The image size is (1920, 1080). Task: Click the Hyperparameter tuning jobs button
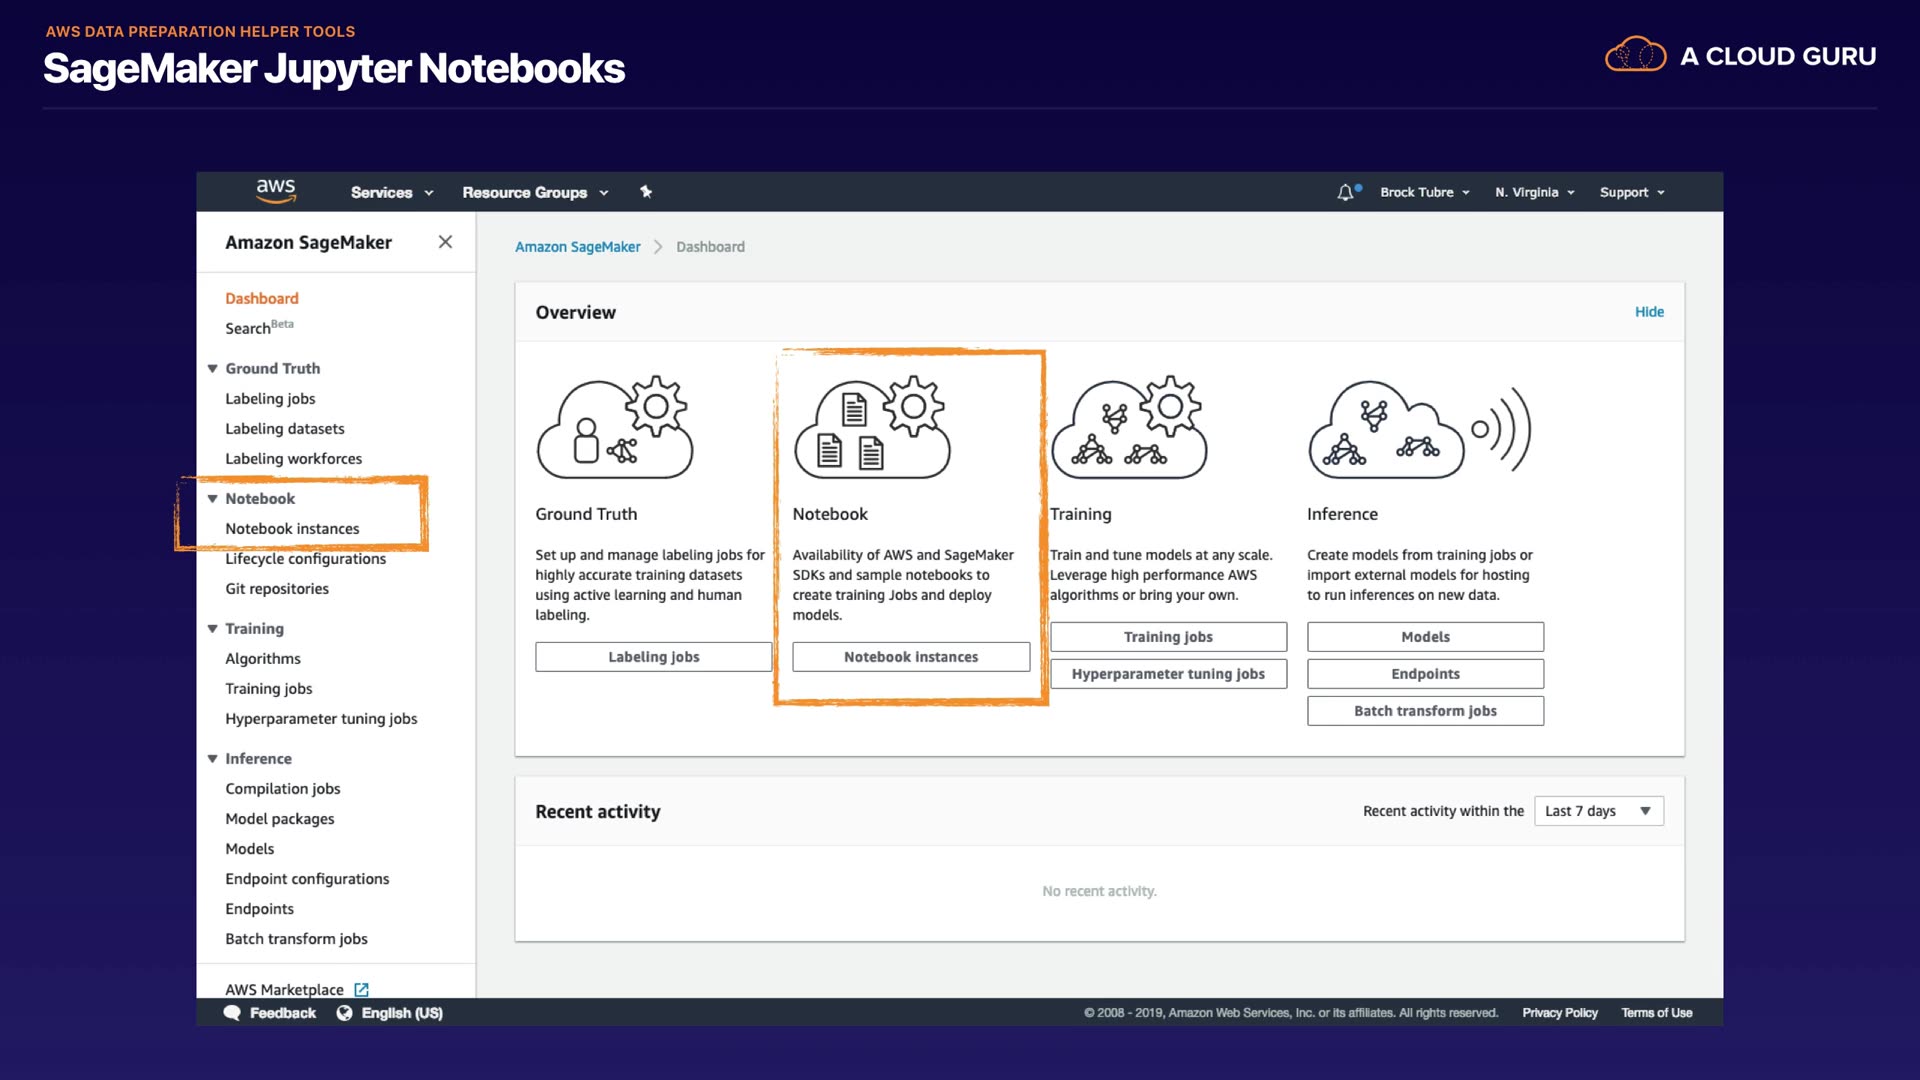(1167, 674)
